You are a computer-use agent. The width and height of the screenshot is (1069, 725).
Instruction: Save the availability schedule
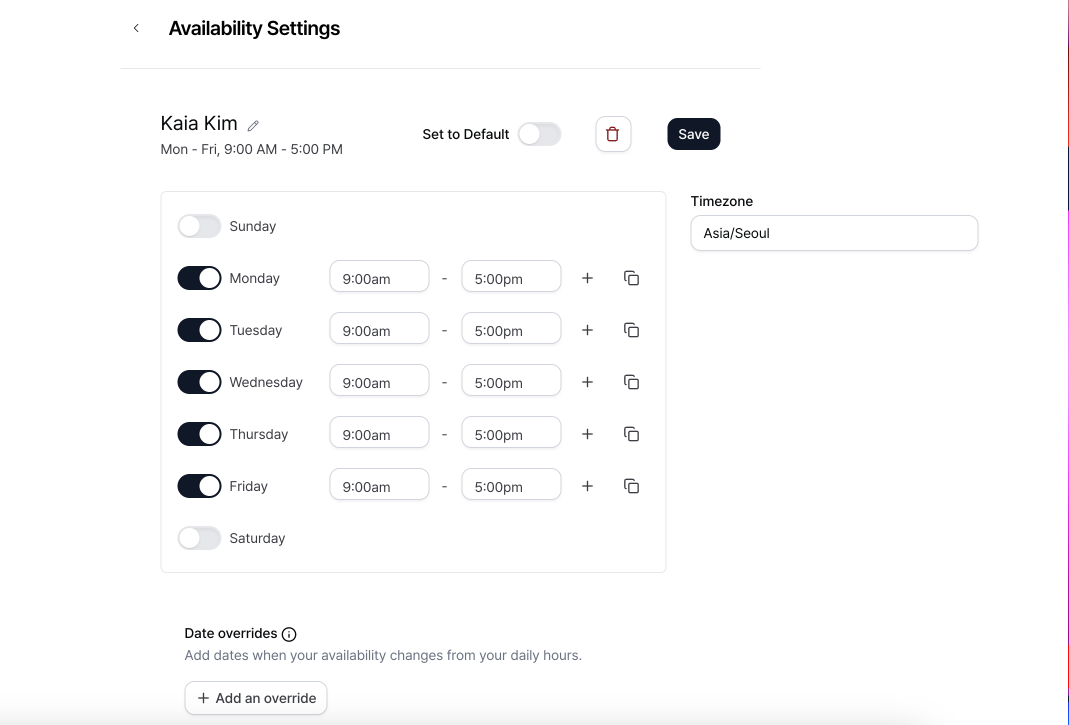693,134
